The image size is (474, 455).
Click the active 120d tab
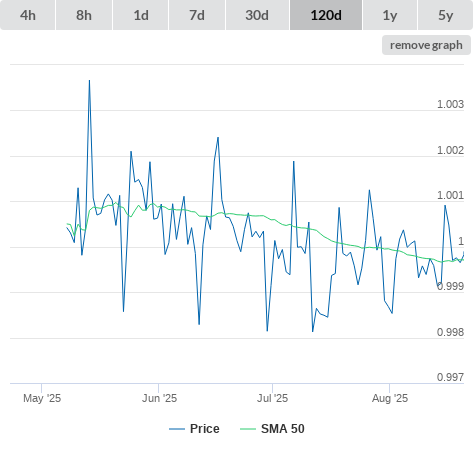pyautogui.click(x=326, y=15)
